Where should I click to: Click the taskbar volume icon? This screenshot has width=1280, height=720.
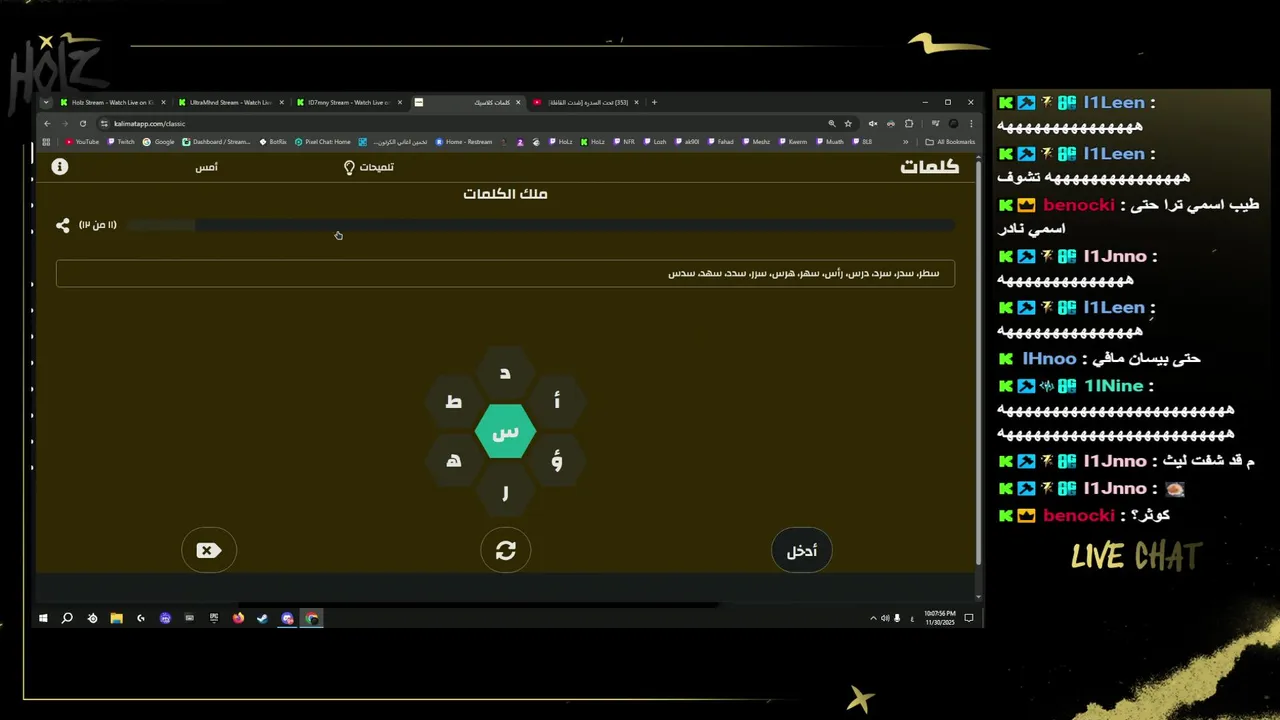885,618
